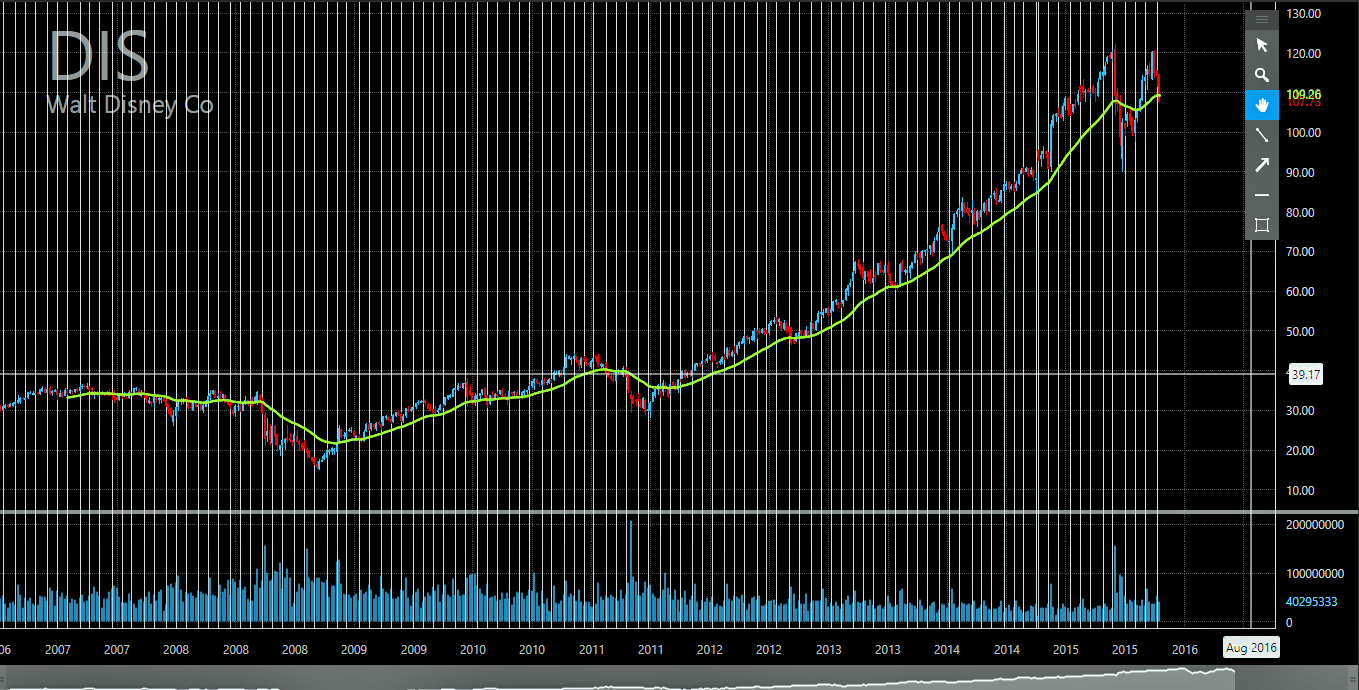Click the 120.00 price axis label
The height and width of the screenshot is (690, 1359).
pyautogui.click(x=1304, y=54)
